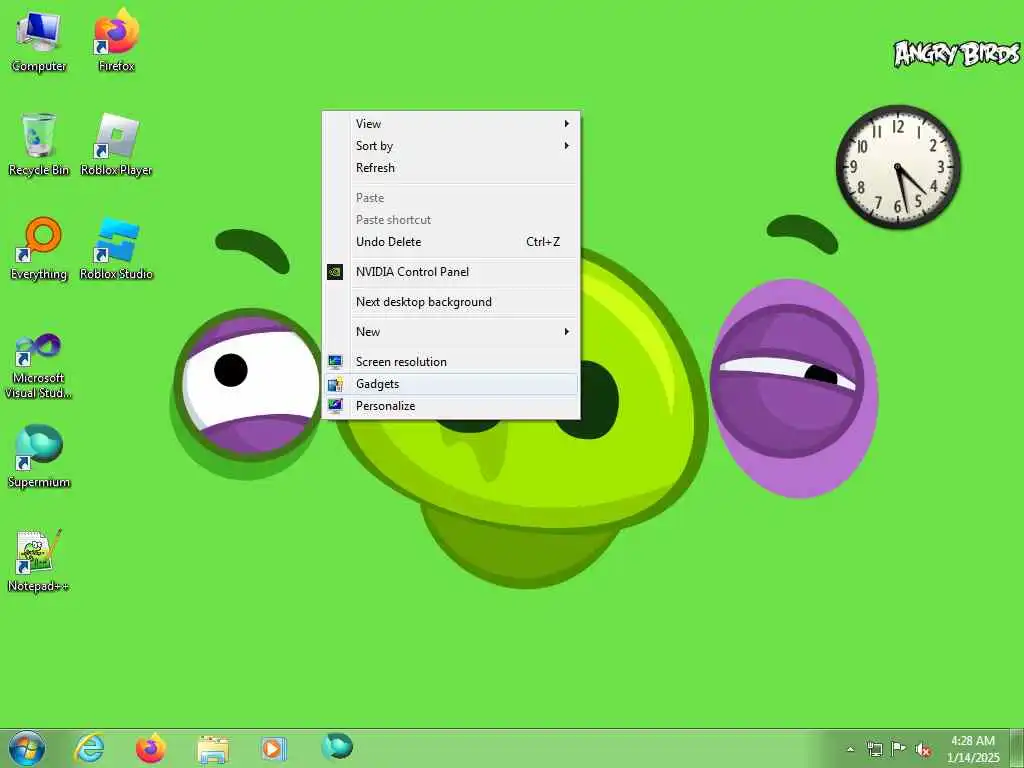1024x768 pixels.
Task: Open Windows Explorer from the taskbar
Action: pos(213,749)
